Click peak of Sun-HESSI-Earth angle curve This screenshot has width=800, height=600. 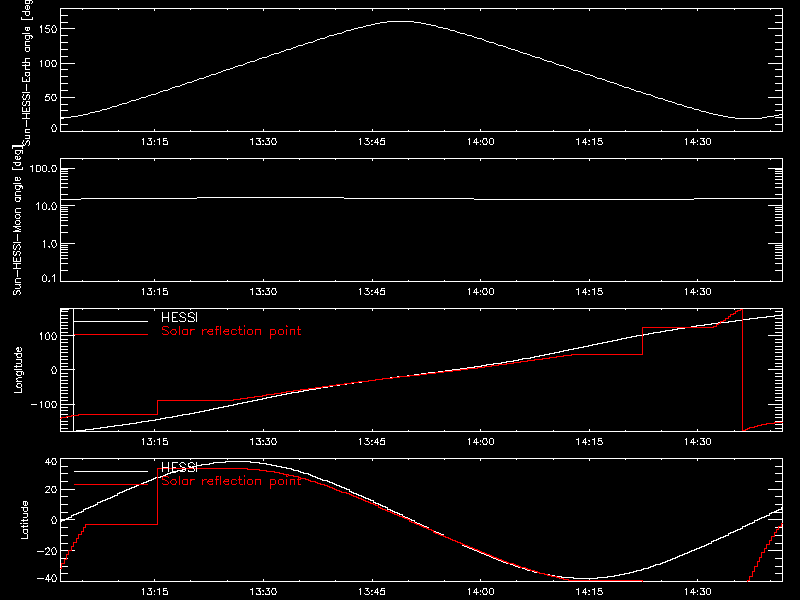tap(402, 21)
